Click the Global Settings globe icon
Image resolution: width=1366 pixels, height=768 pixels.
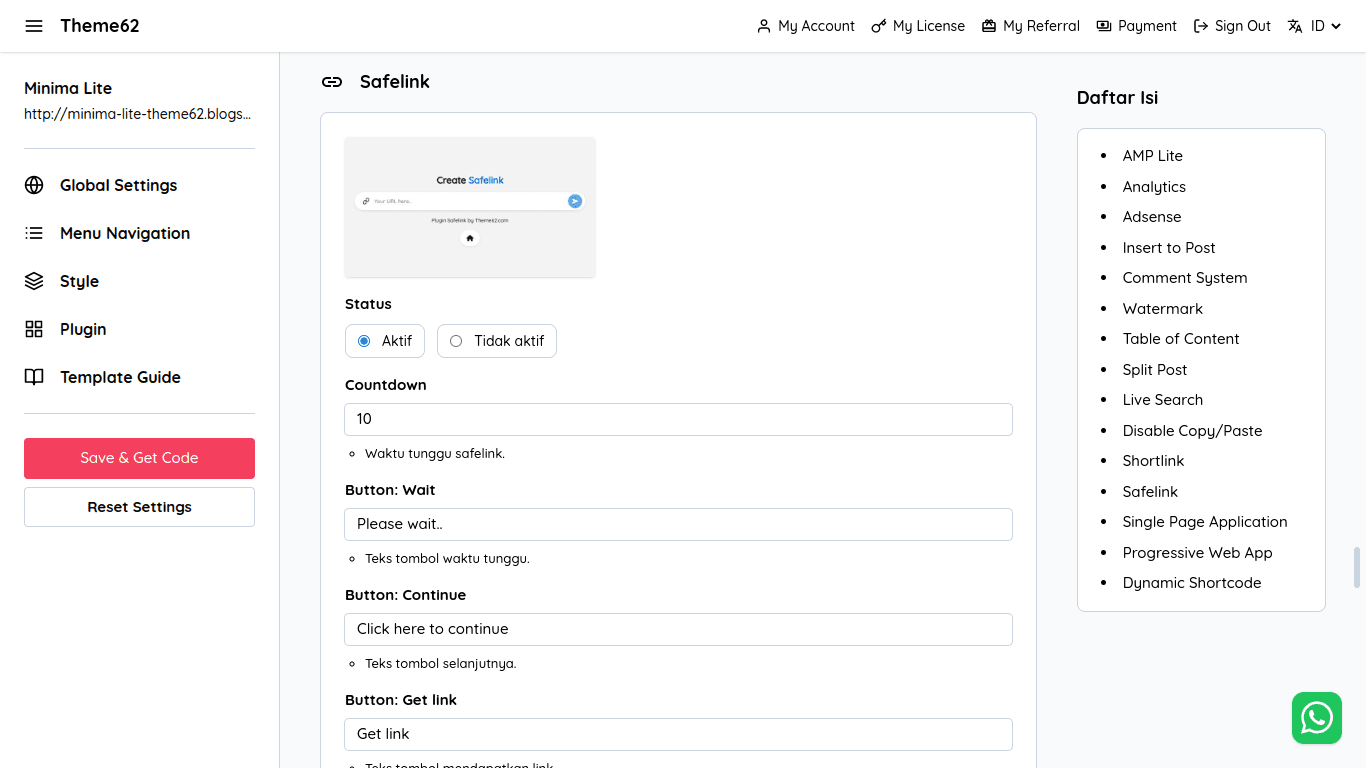point(34,185)
